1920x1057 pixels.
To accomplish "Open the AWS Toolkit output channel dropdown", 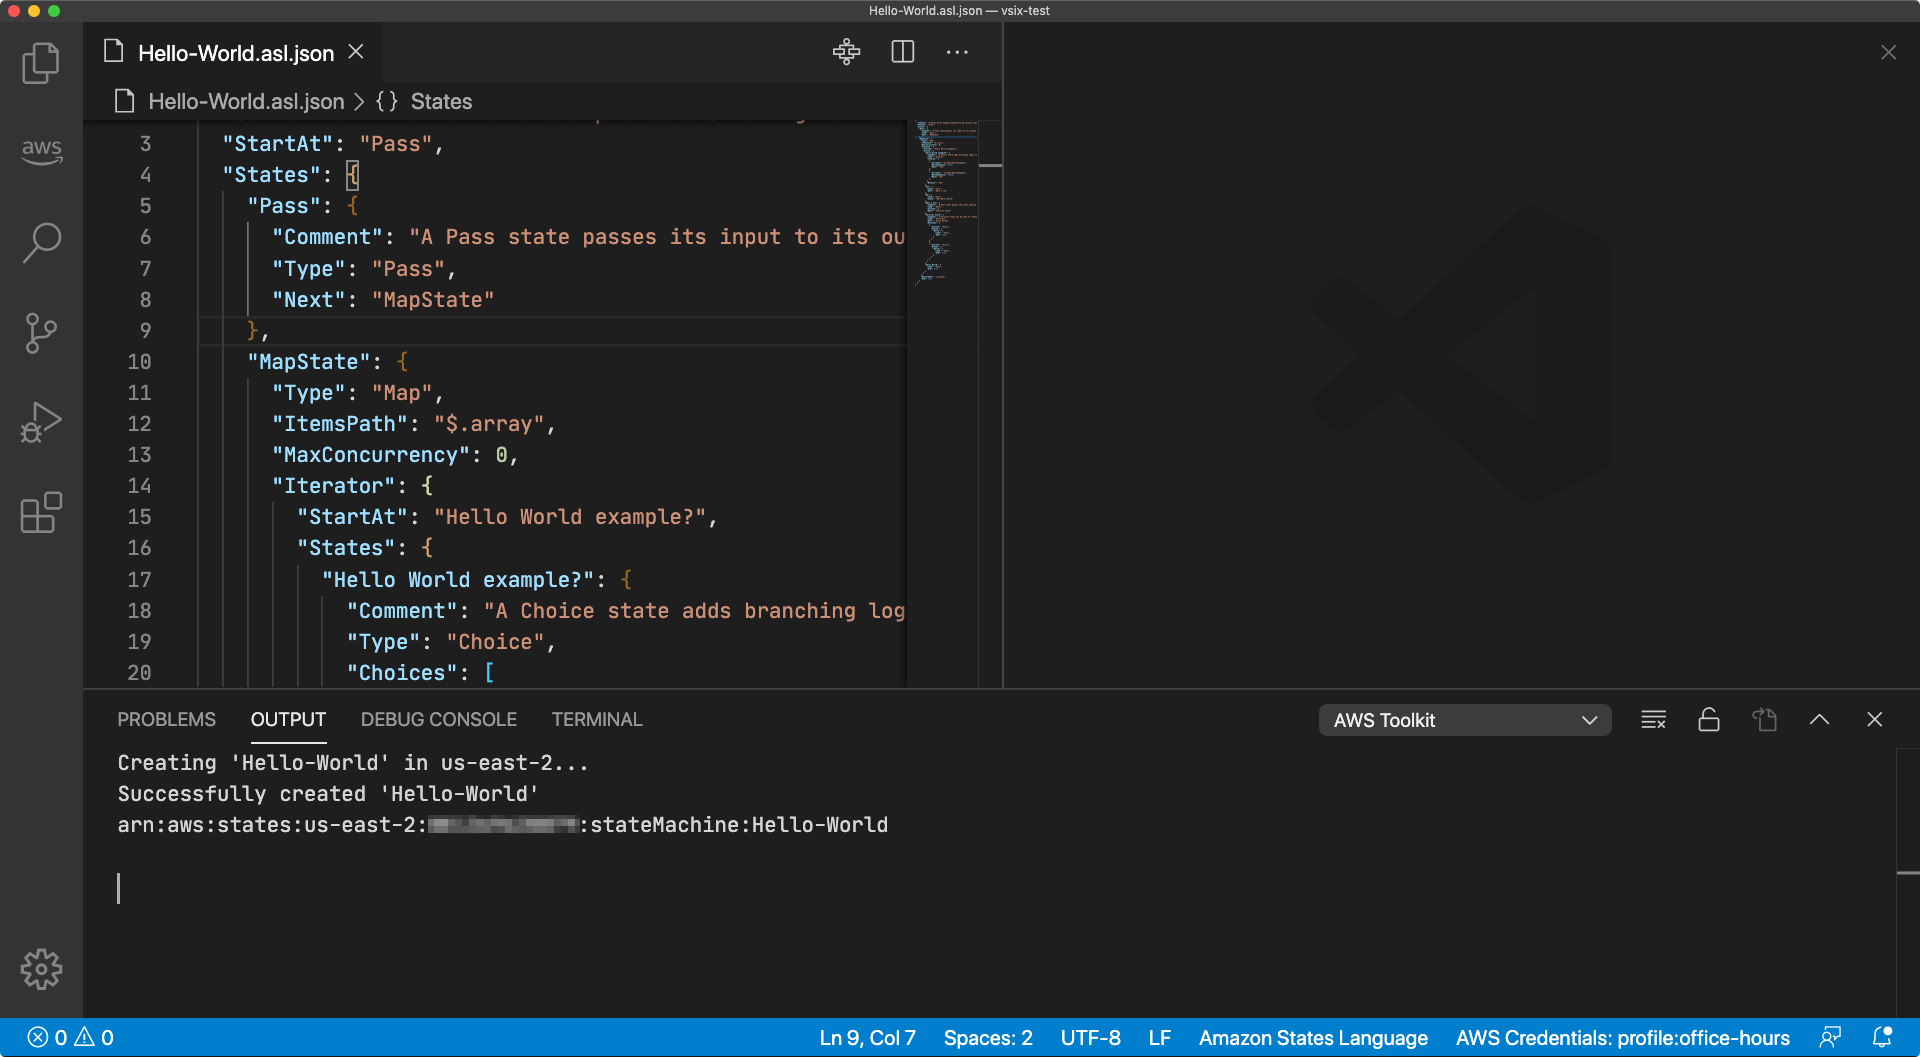I will (1464, 720).
